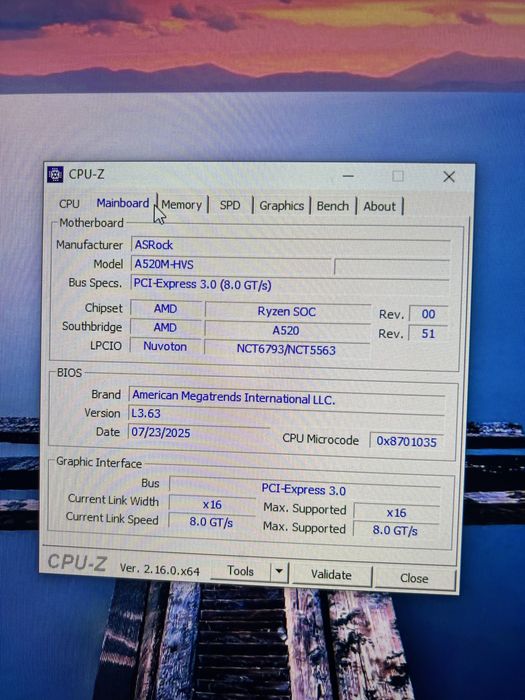Click the Bus Specs PCI-Express 3.0 value
525x700 pixels.
point(289,284)
